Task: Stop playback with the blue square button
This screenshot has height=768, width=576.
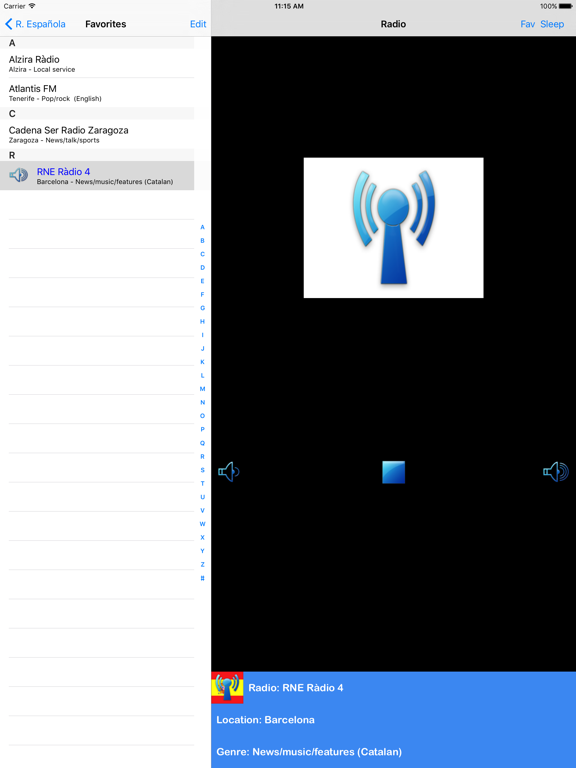Action: (x=393, y=472)
